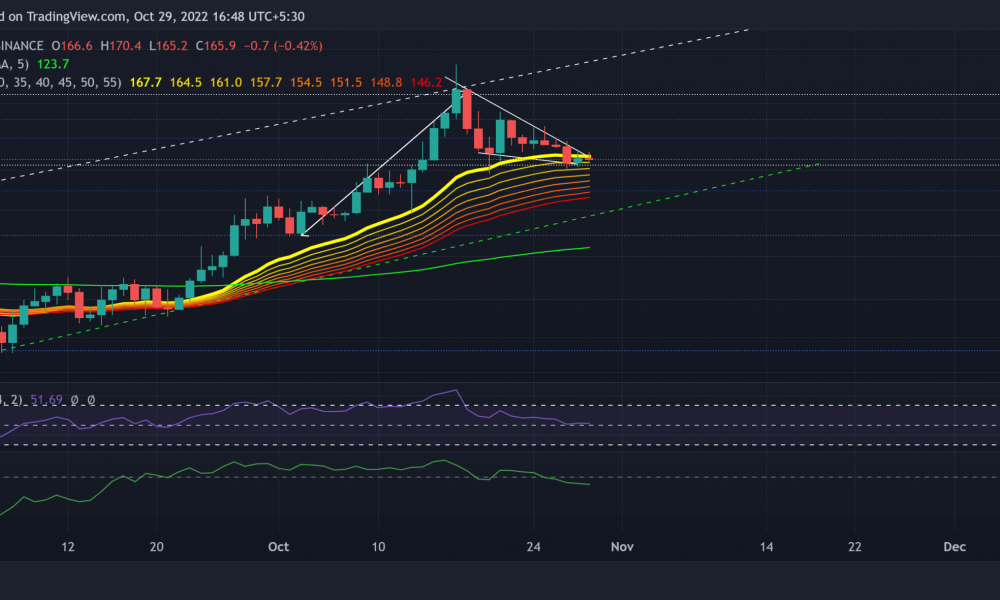Click the ribbon value 148.8
Image resolution: width=1000 pixels, height=600 pixels.
(386, 83)
